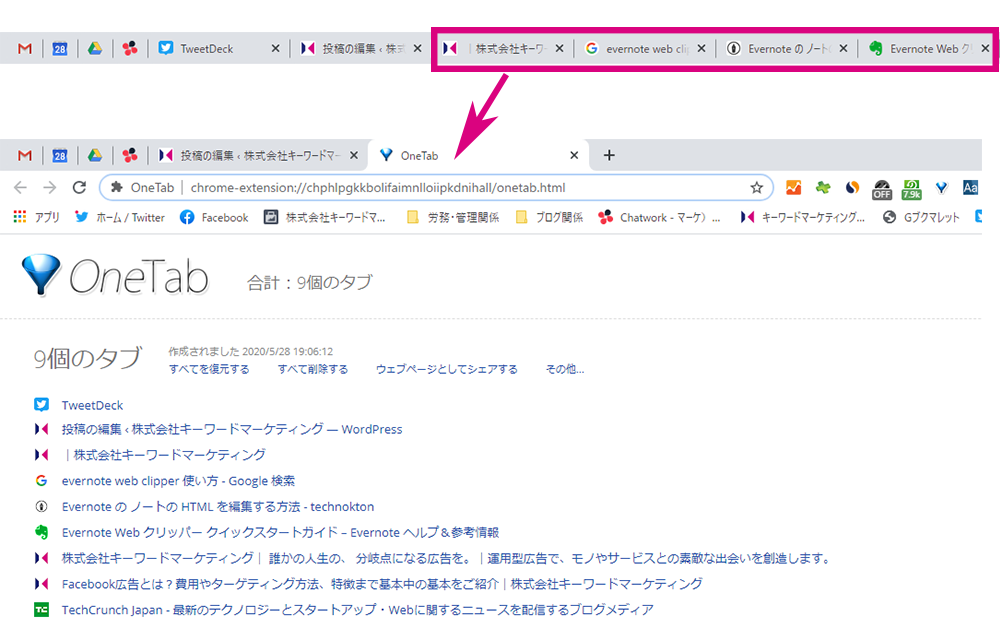Screen dimensions: 1000x640
Task: Toggle the speedometer OFF extension
Action: point(881,189)
